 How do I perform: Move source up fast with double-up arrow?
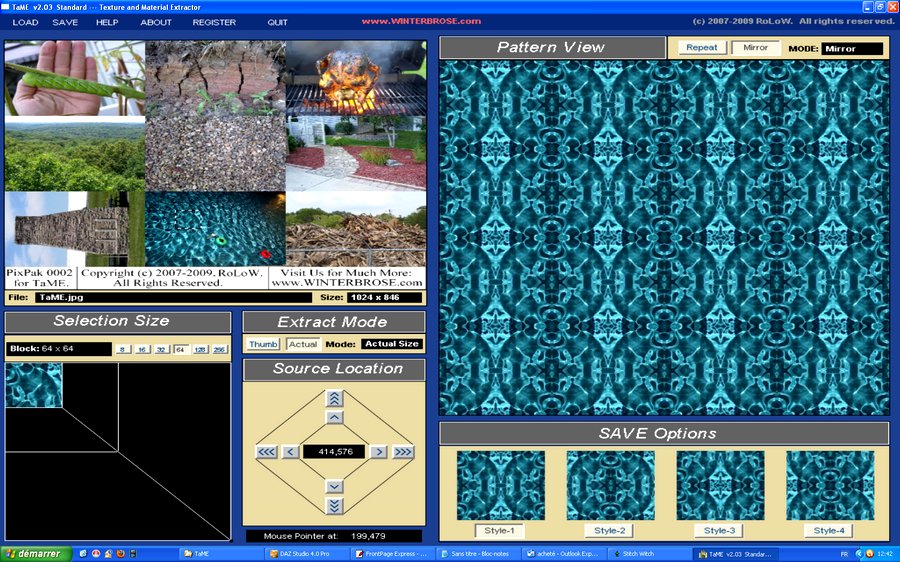point(334,398)
